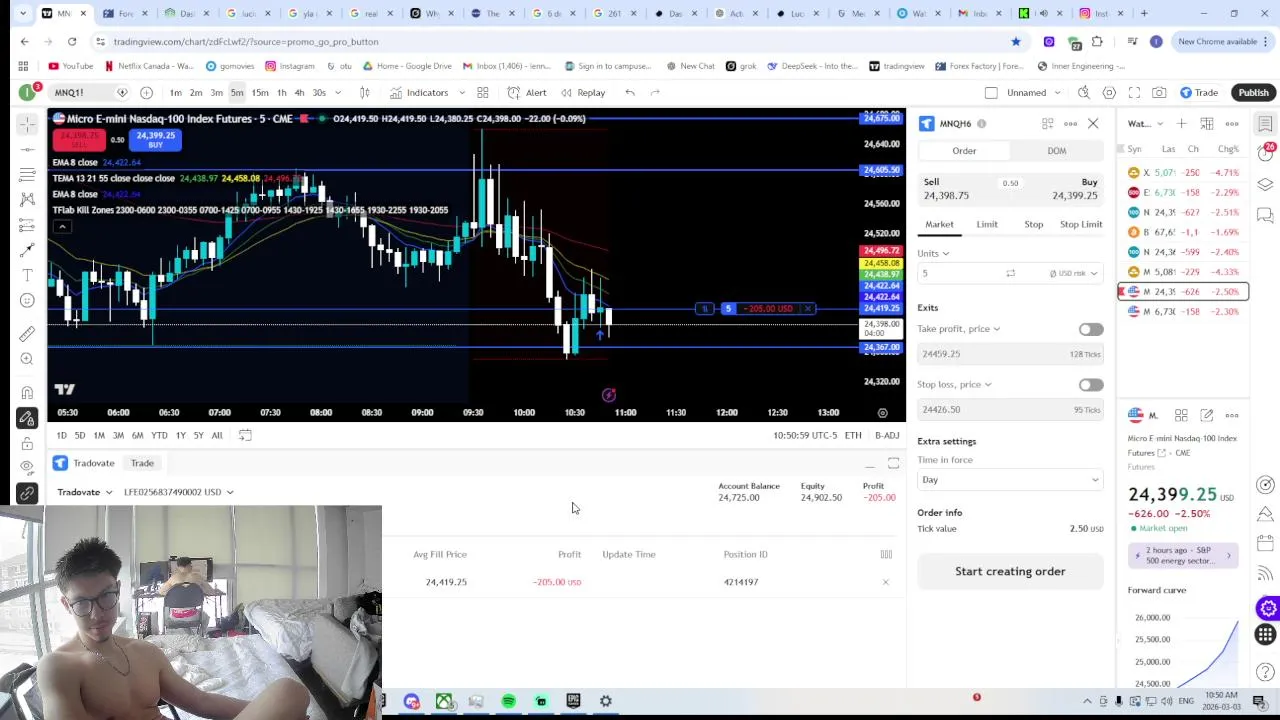This screenshot has width=1280, height=720.
Task: Enter fullscreen mode
Action: (1134, 93)
